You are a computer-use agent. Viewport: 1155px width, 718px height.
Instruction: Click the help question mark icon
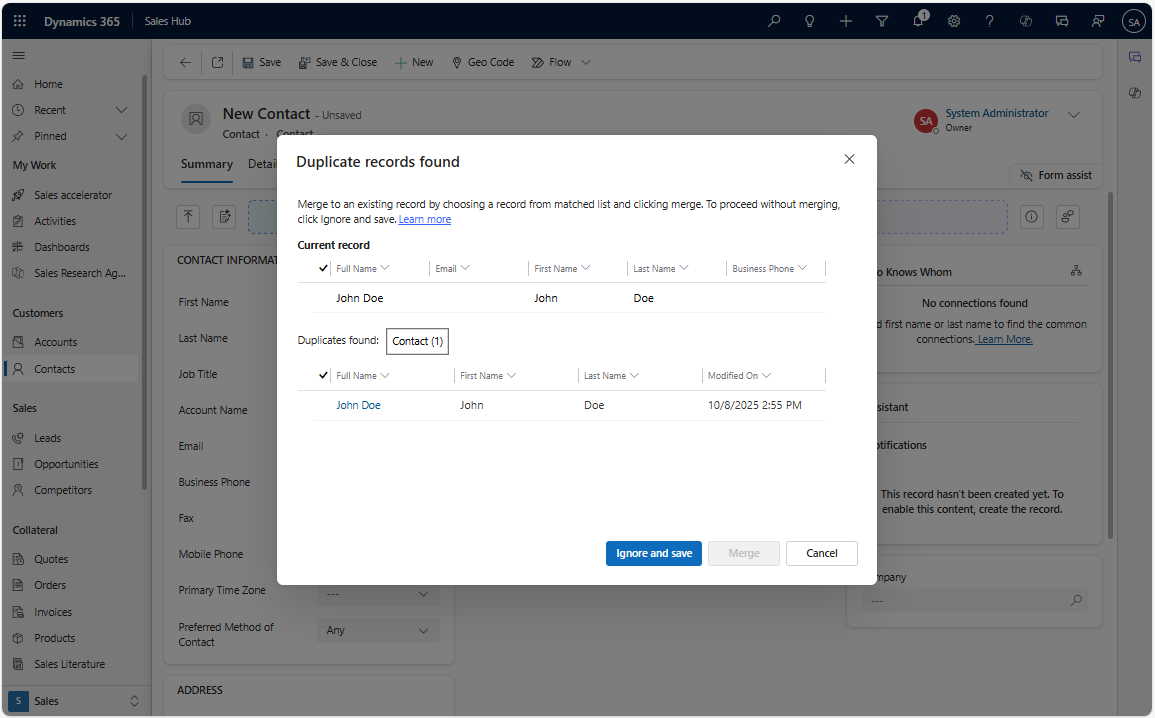[989, 21]
